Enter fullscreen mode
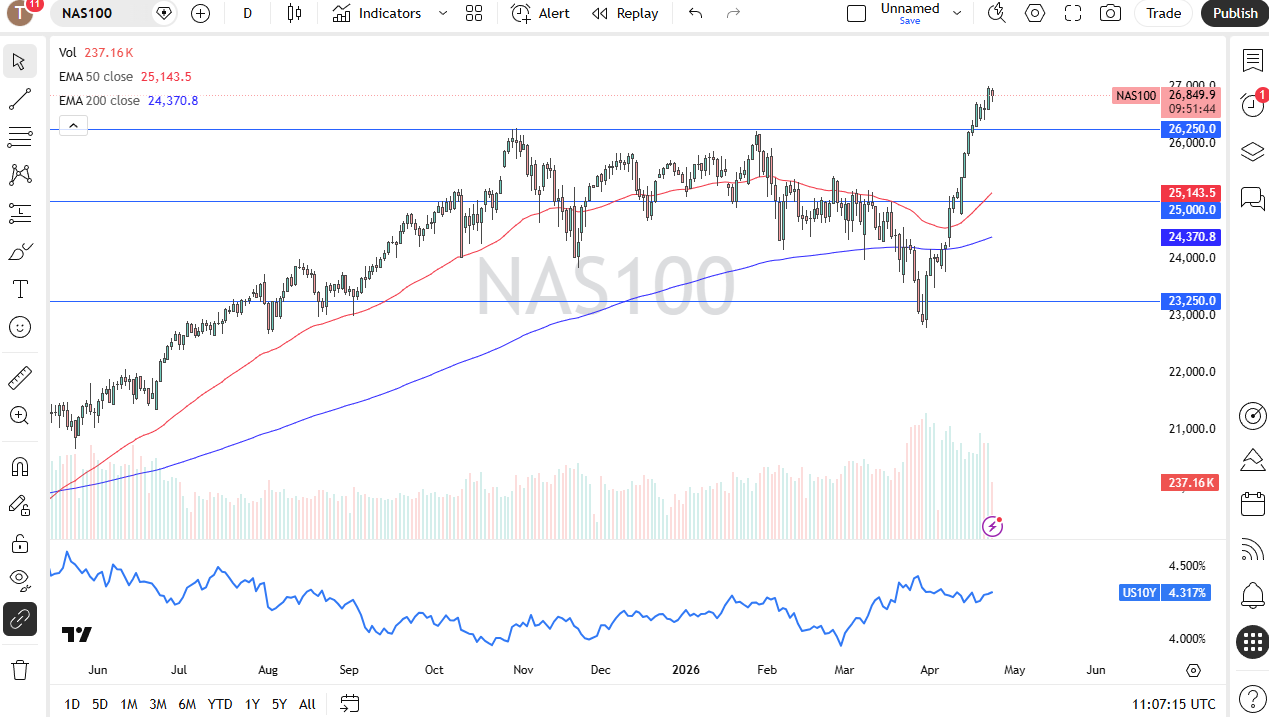1269x717 pixels. [1073, 13]
